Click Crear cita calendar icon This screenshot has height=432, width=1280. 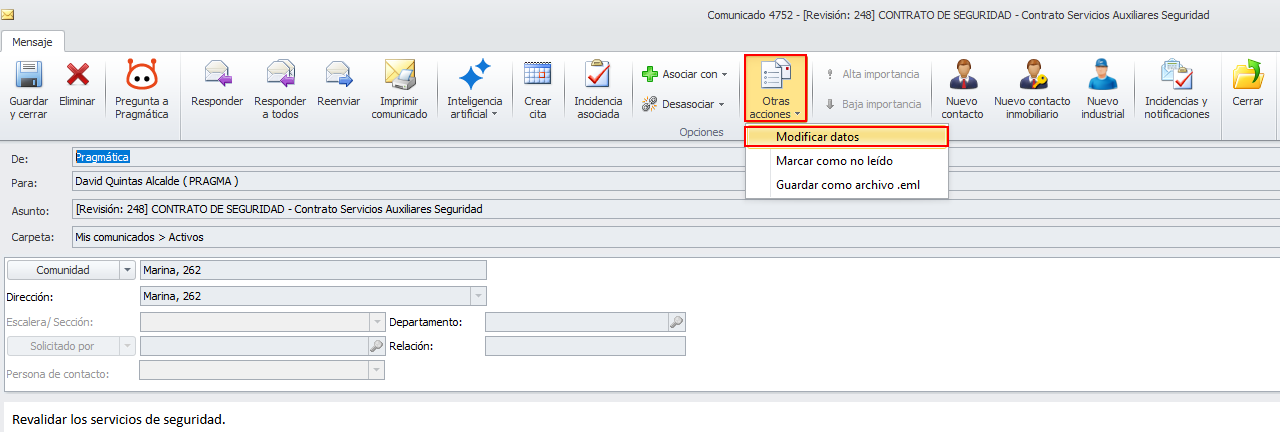point(538,76)
